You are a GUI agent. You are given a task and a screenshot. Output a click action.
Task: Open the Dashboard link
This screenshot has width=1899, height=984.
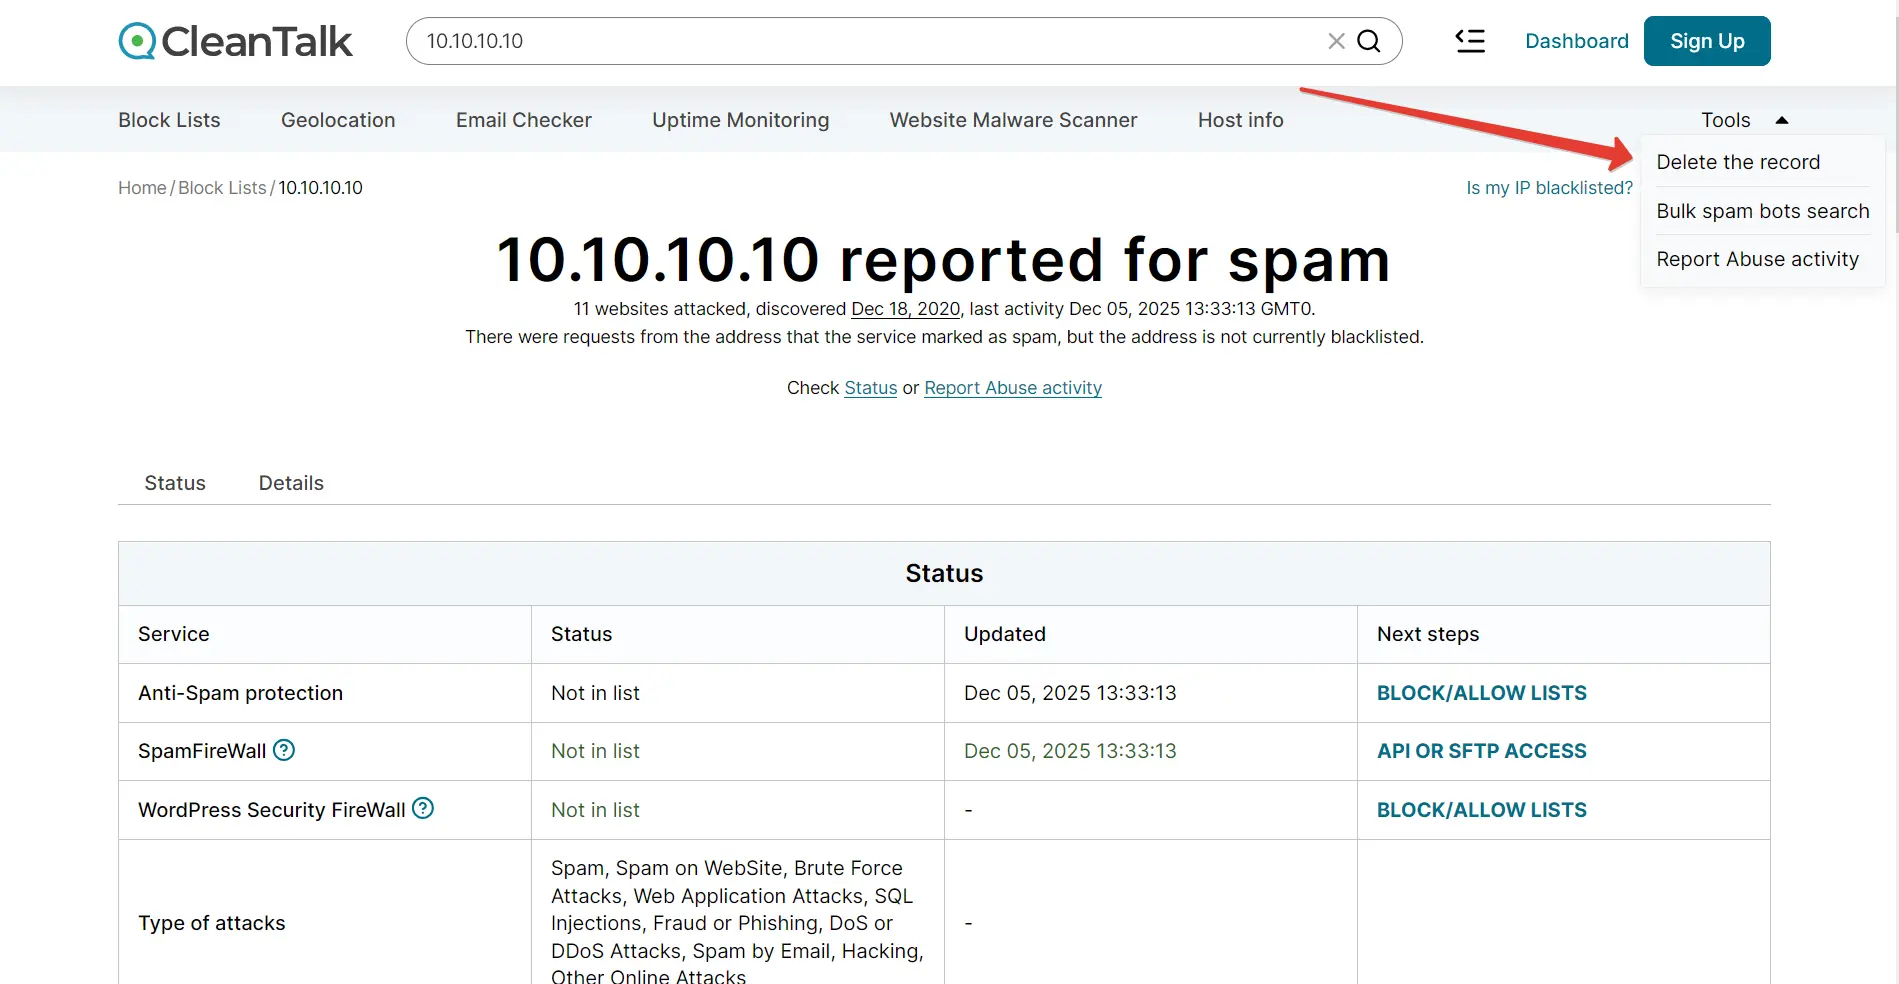1577,41
